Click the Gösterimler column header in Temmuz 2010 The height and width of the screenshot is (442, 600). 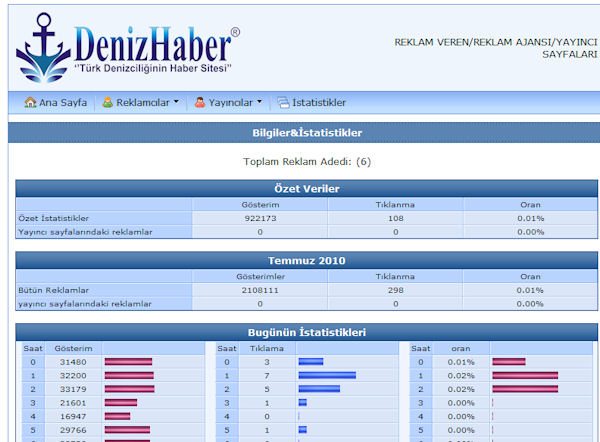[260, 276]
